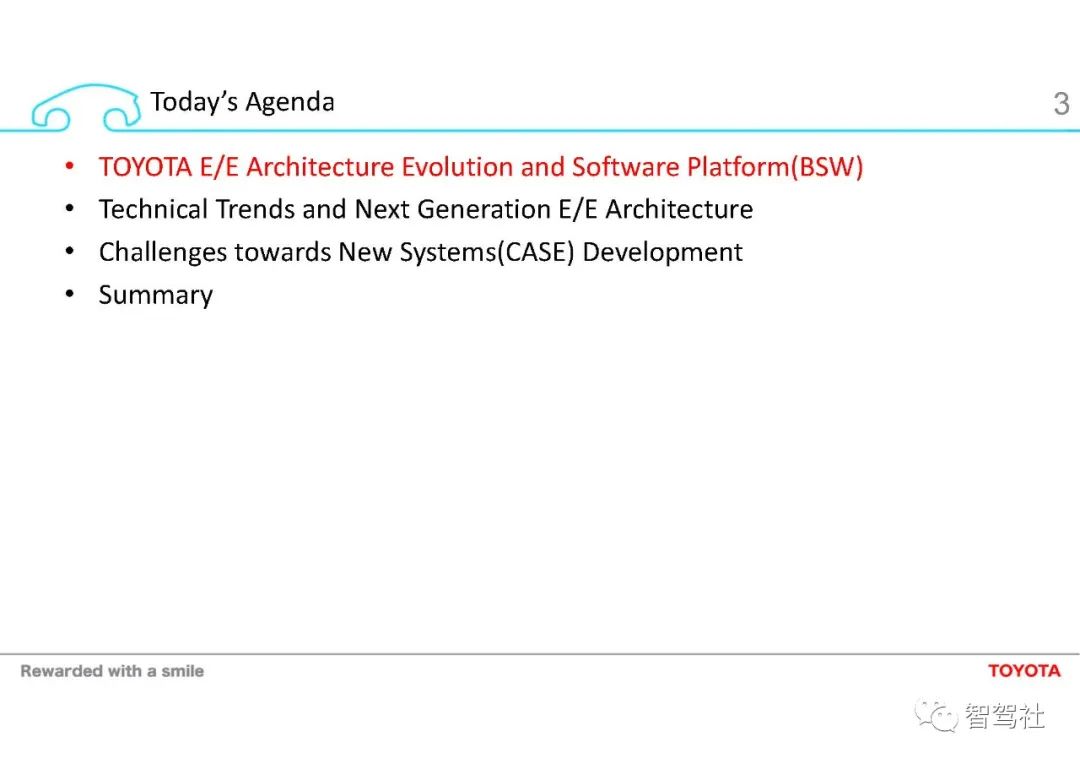Click 'Technical Trends and Next Generation E/E Architecture'

(x=426, y=209)
